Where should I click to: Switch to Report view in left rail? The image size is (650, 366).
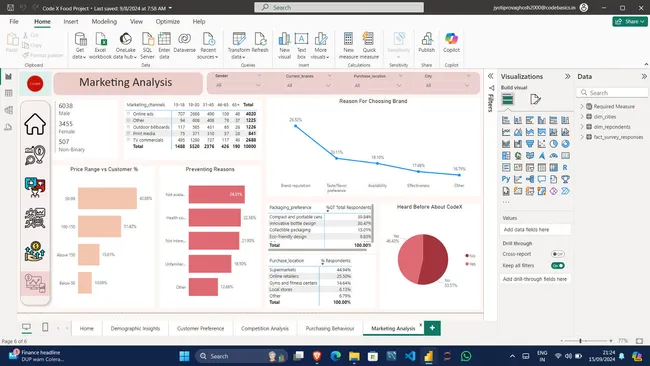[x=8, y=77]
